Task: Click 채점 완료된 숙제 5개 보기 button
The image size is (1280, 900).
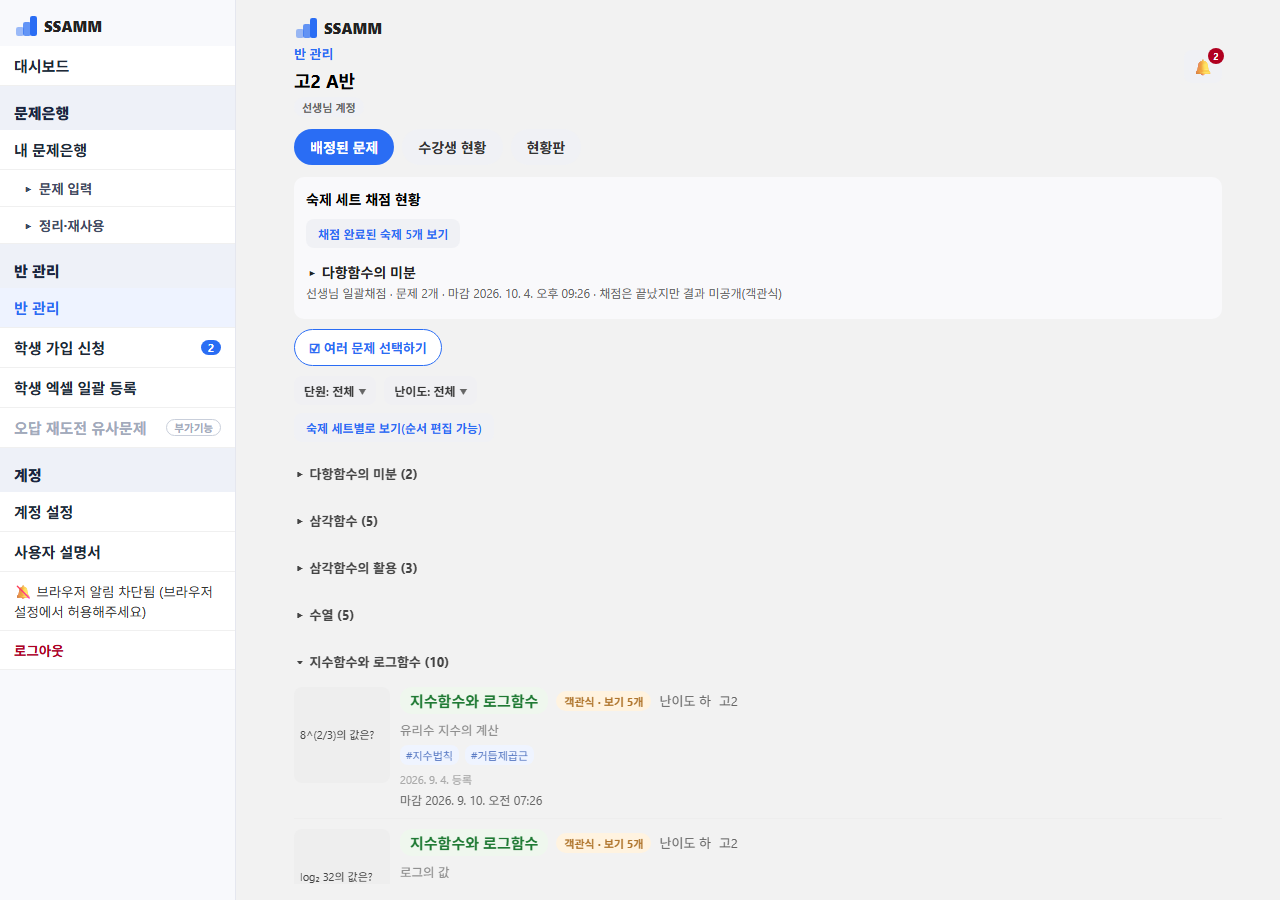Action: [x=383, y=234]
